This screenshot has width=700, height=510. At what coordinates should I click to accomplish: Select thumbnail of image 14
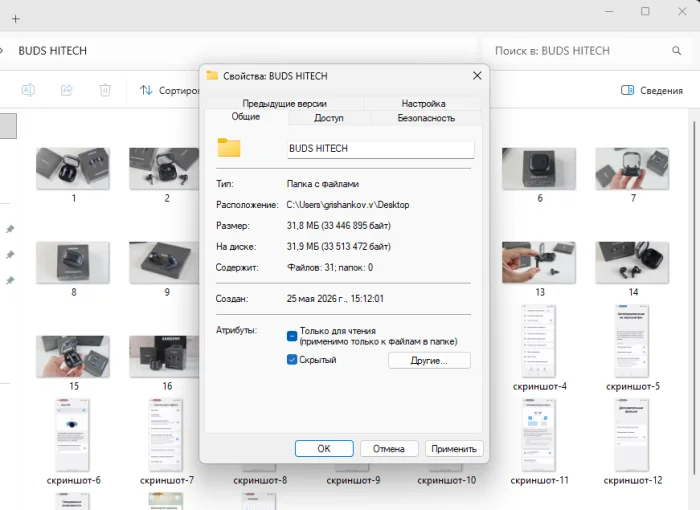tap(632, 263)
